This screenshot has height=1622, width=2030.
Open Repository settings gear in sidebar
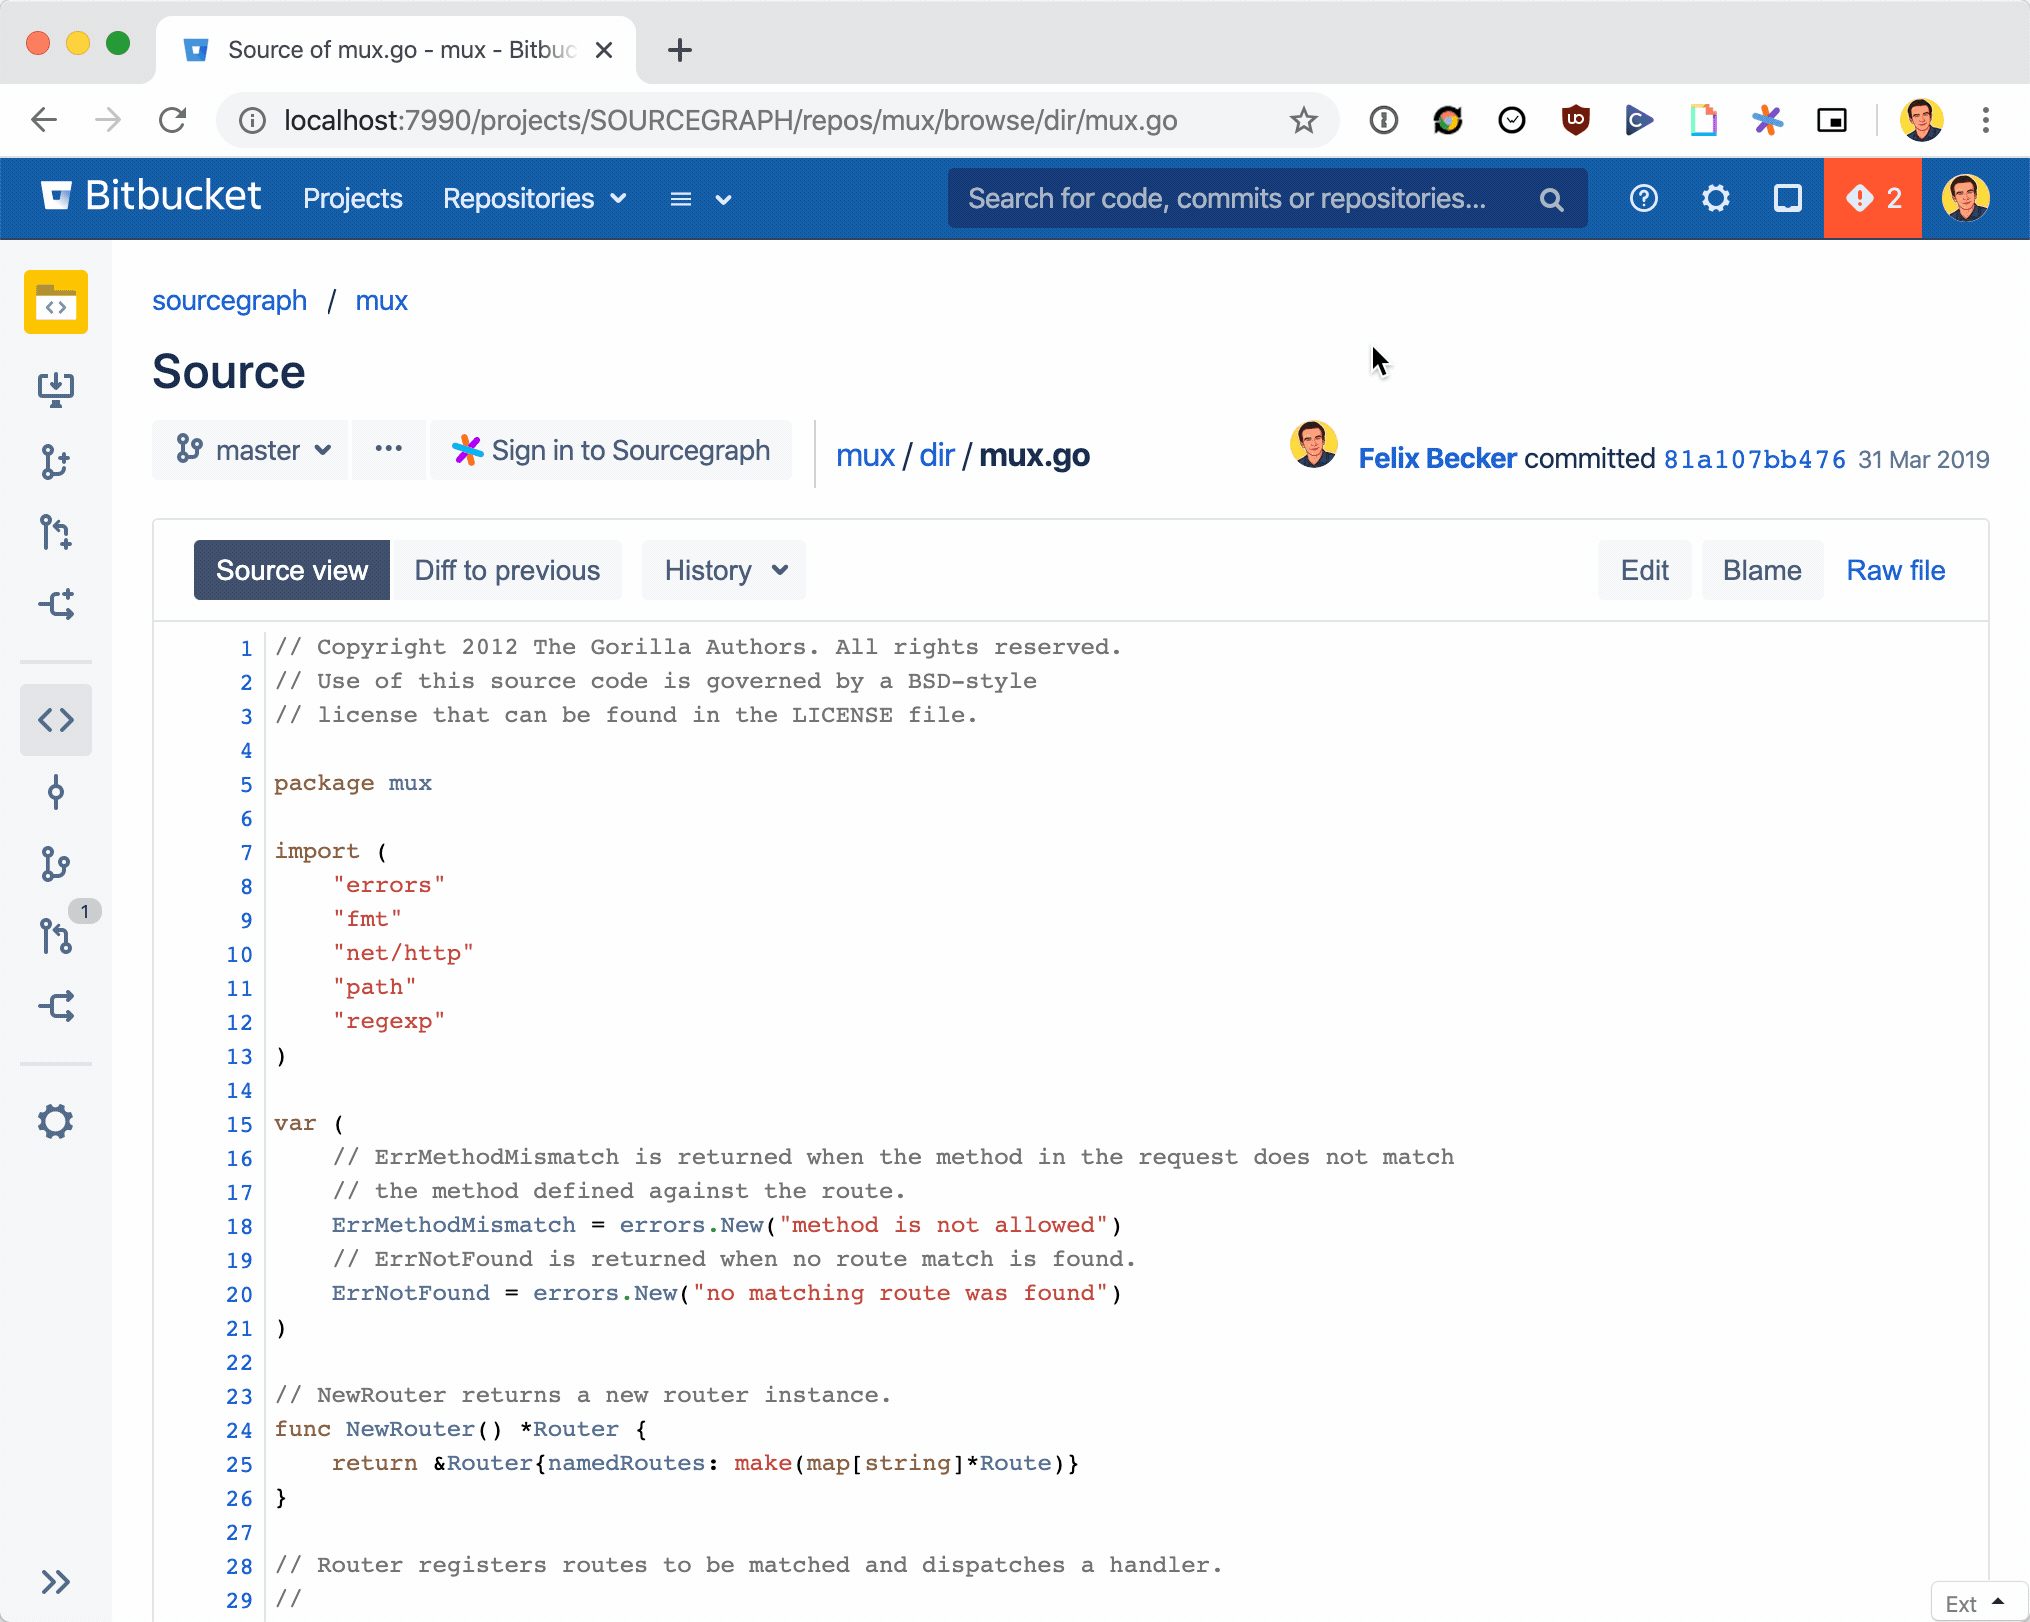[56, 1122]
